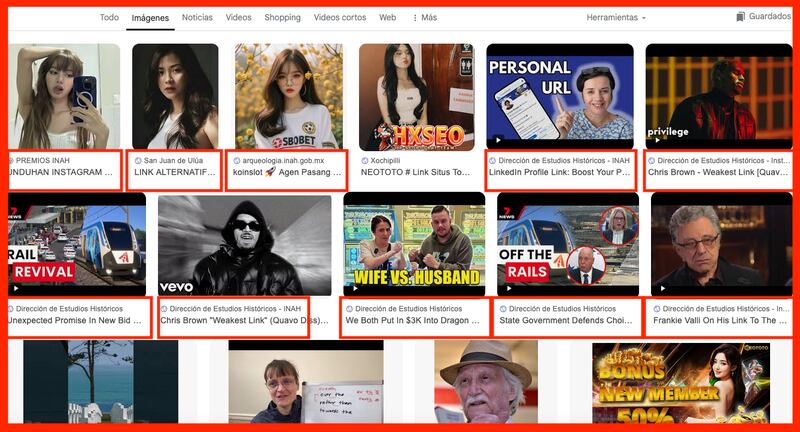Screen dimensions: 800x432
Task: Open the Noticias tab
Action: (197, 17)
